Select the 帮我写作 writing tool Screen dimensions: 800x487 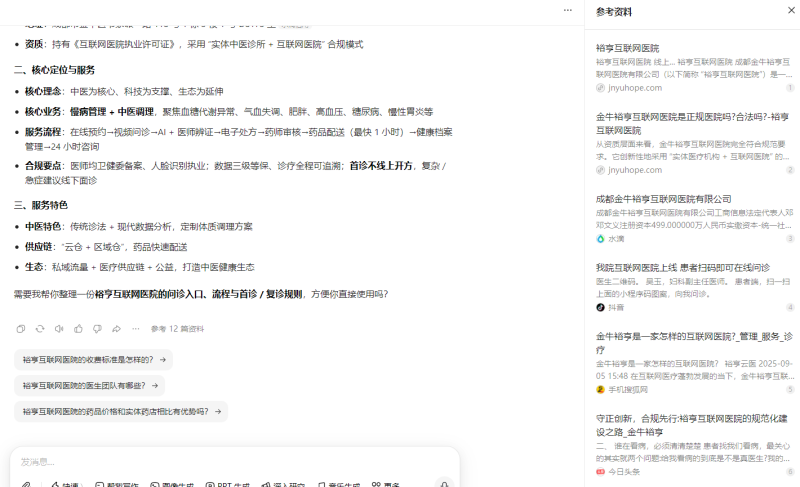coord(117,484)
